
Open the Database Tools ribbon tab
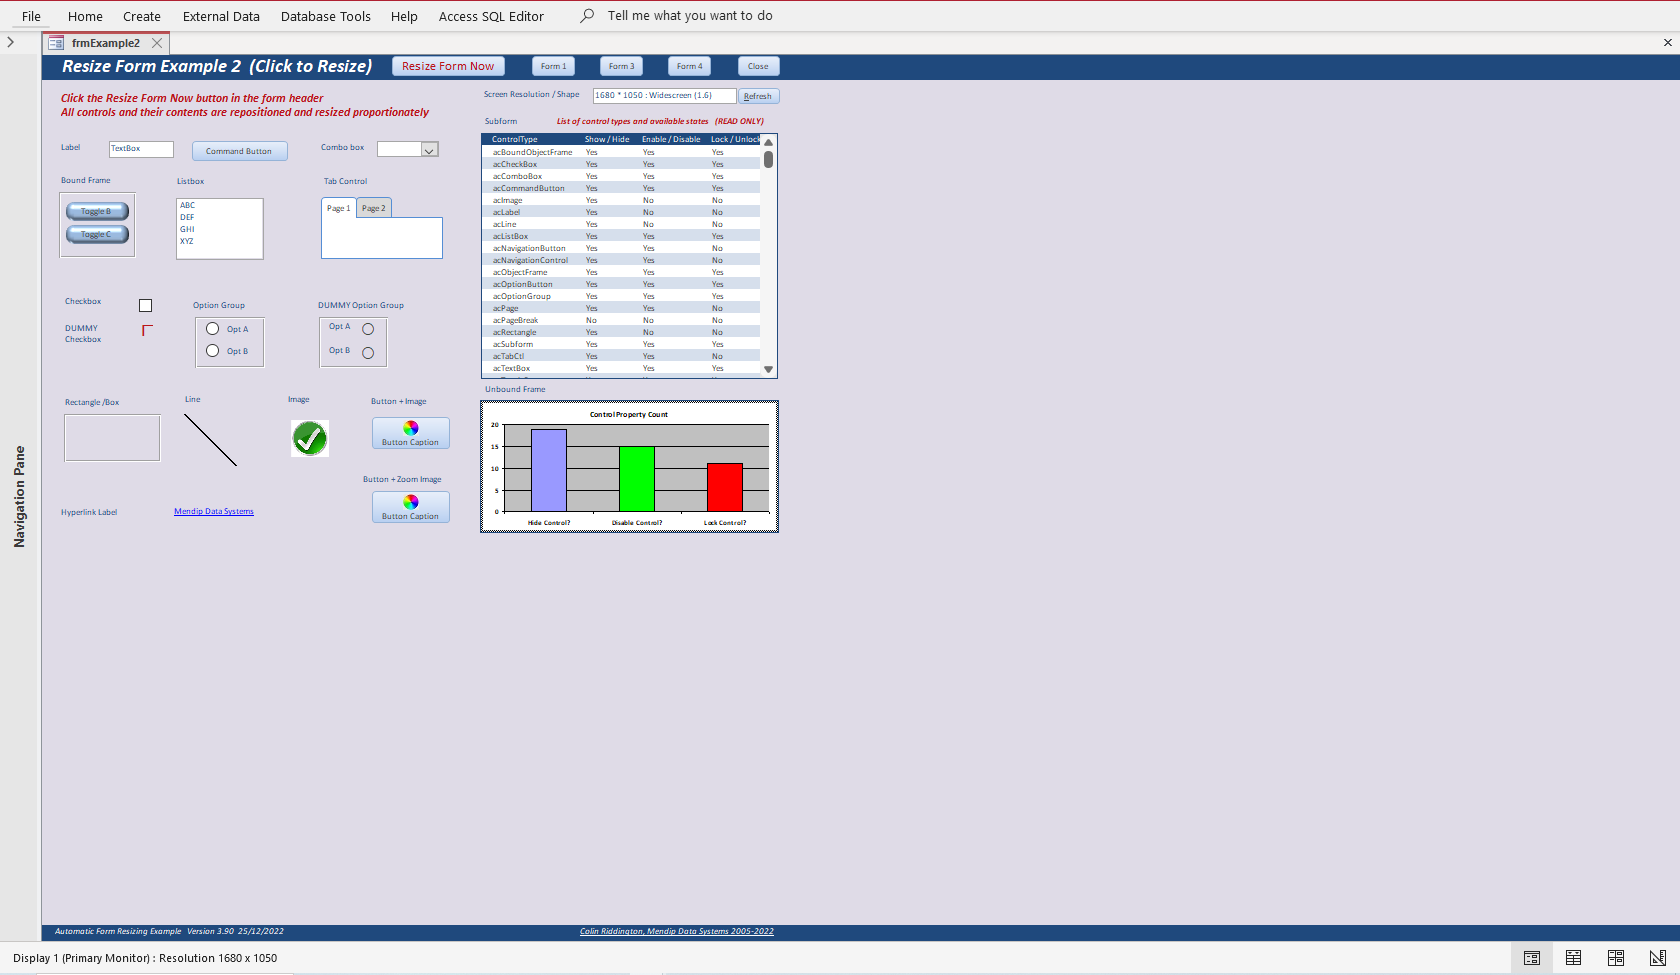pyautogui.click(x=326, y=16)
